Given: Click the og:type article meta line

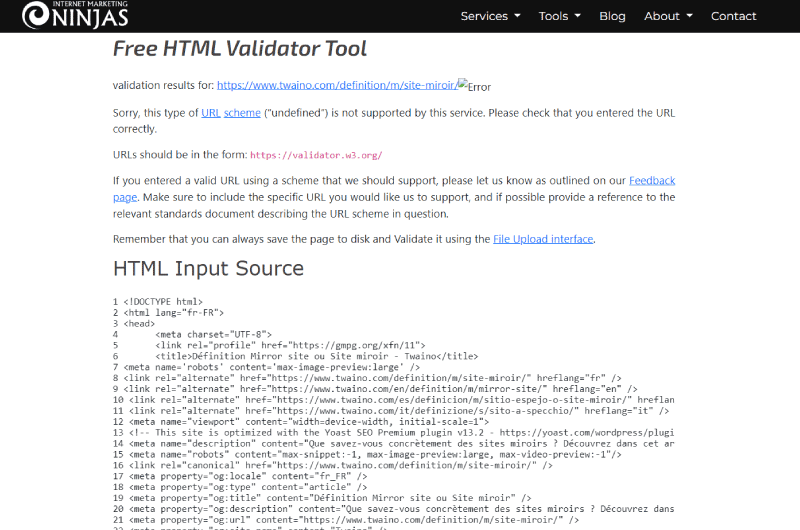Looking at the screenshot, I should (x=240, y=487).
